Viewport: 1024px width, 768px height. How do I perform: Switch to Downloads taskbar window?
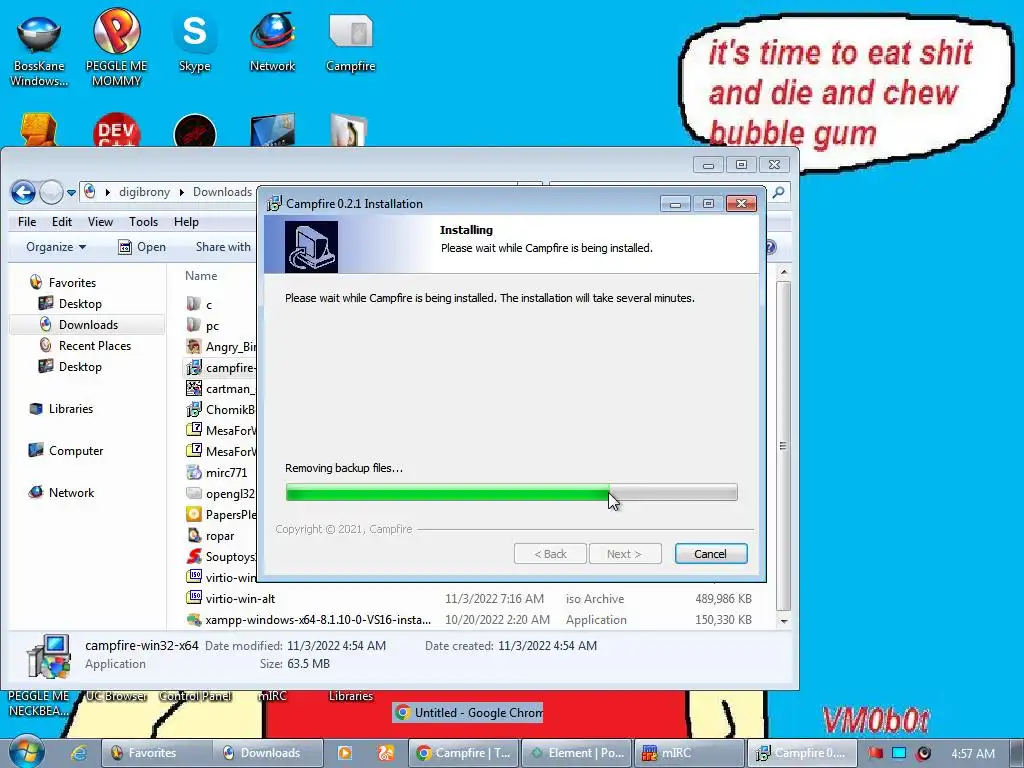pyautogui.click(x=269, y=753)
